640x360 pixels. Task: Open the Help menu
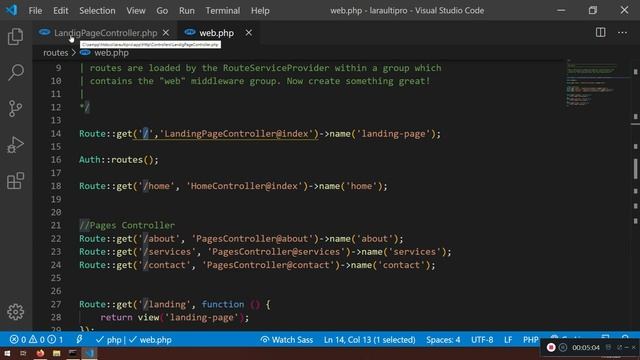click(260, 11)
